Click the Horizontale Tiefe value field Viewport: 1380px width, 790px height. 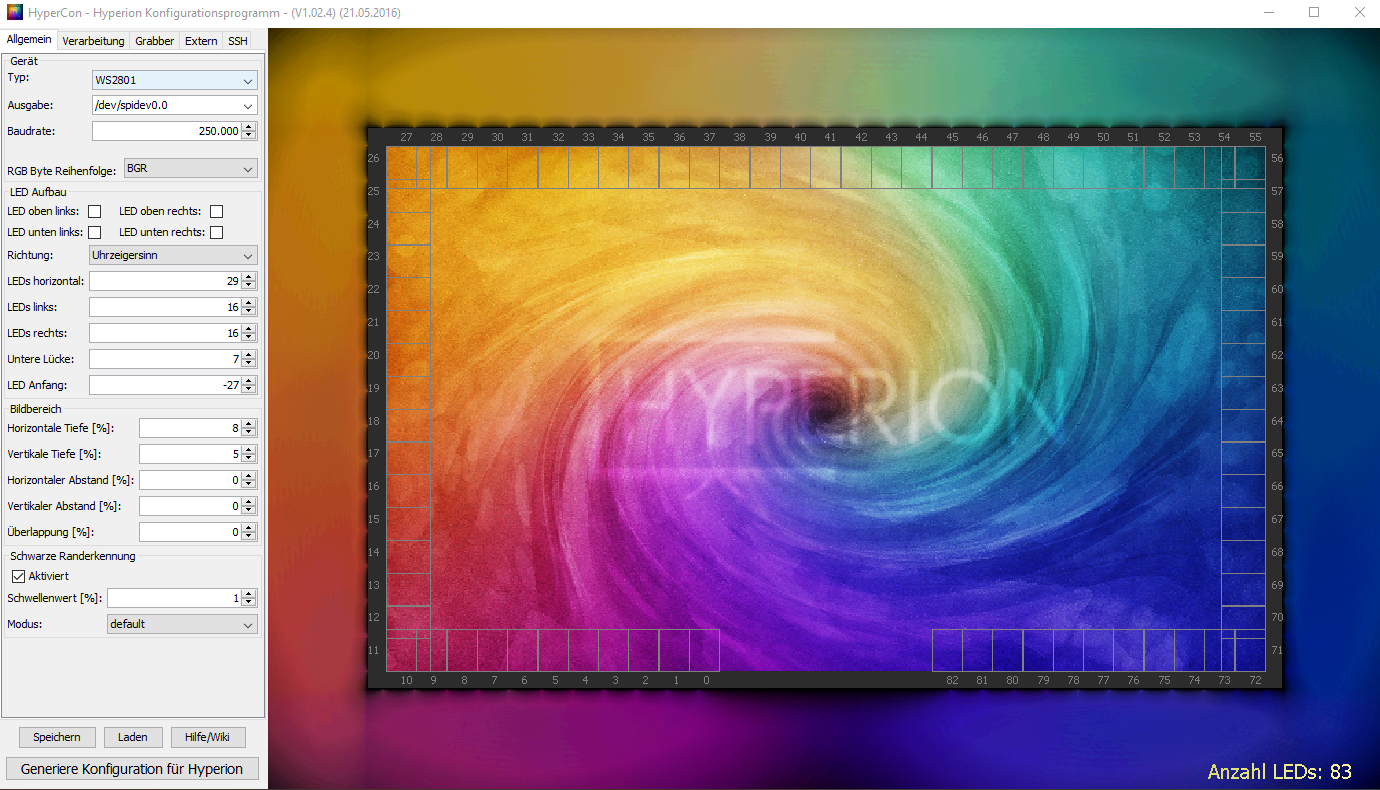click(x=190, y=428)
